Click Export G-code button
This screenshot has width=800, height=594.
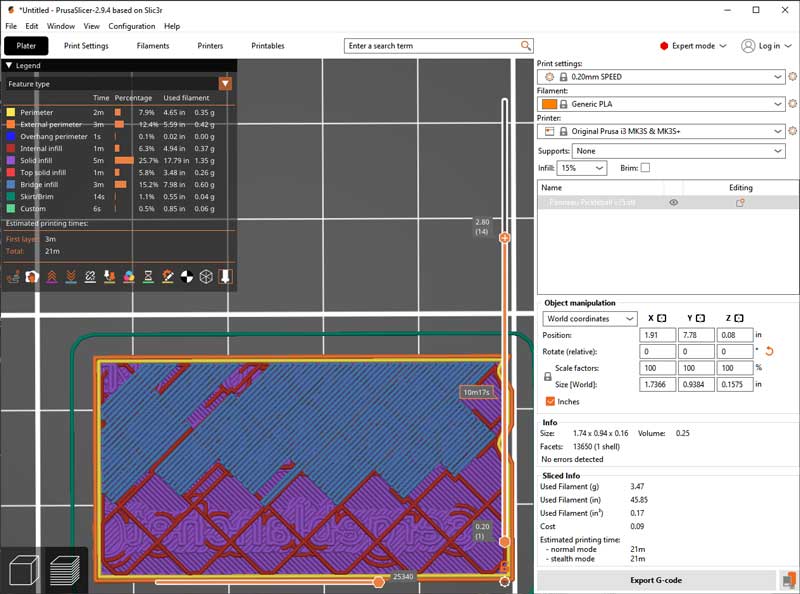pyautogui.click(x=656, y=580)
